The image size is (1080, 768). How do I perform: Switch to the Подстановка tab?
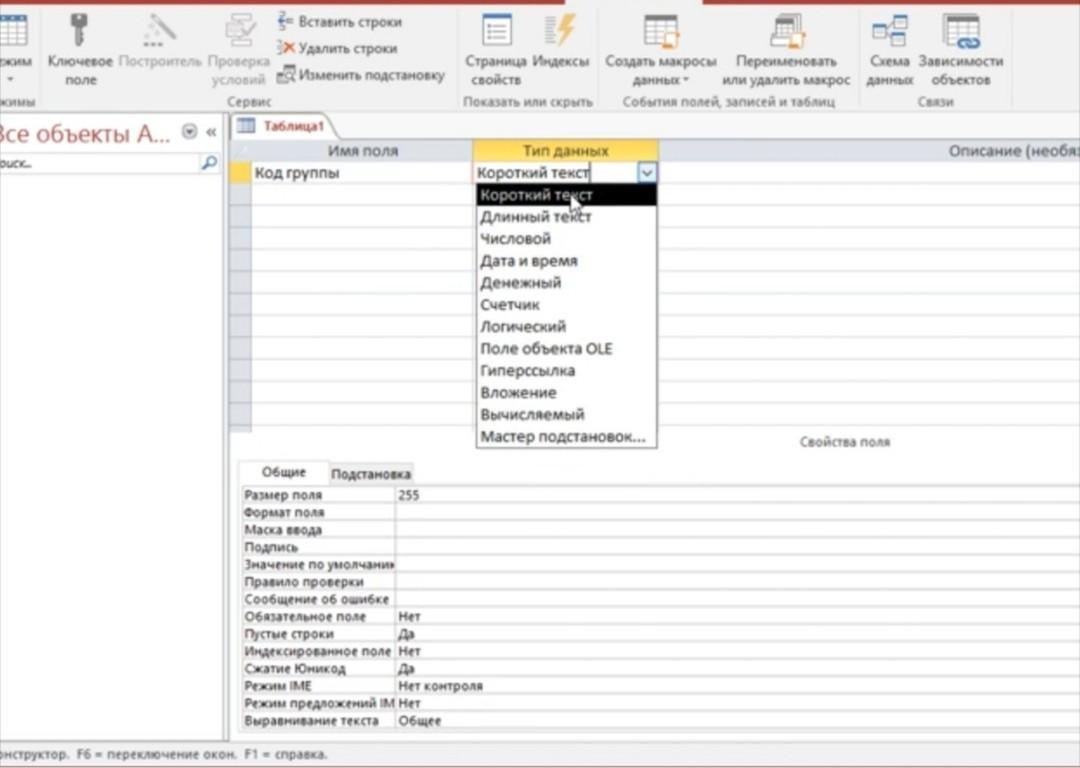click(371, 474)
